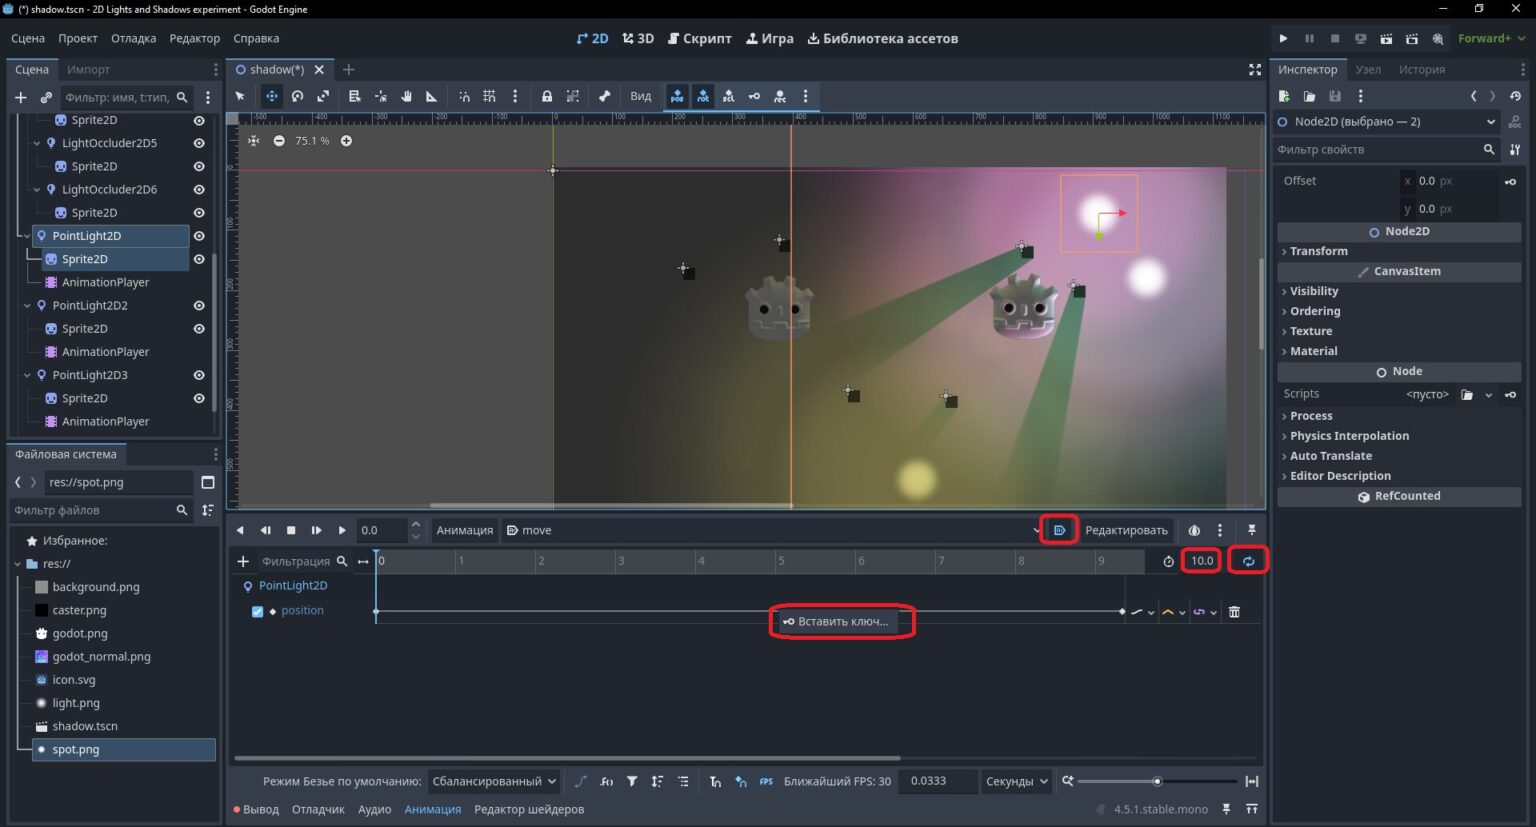Delete the position track with trash icon
Image resolution: width=1536 pixels, height=827 pixels.
pos(1234,612)
